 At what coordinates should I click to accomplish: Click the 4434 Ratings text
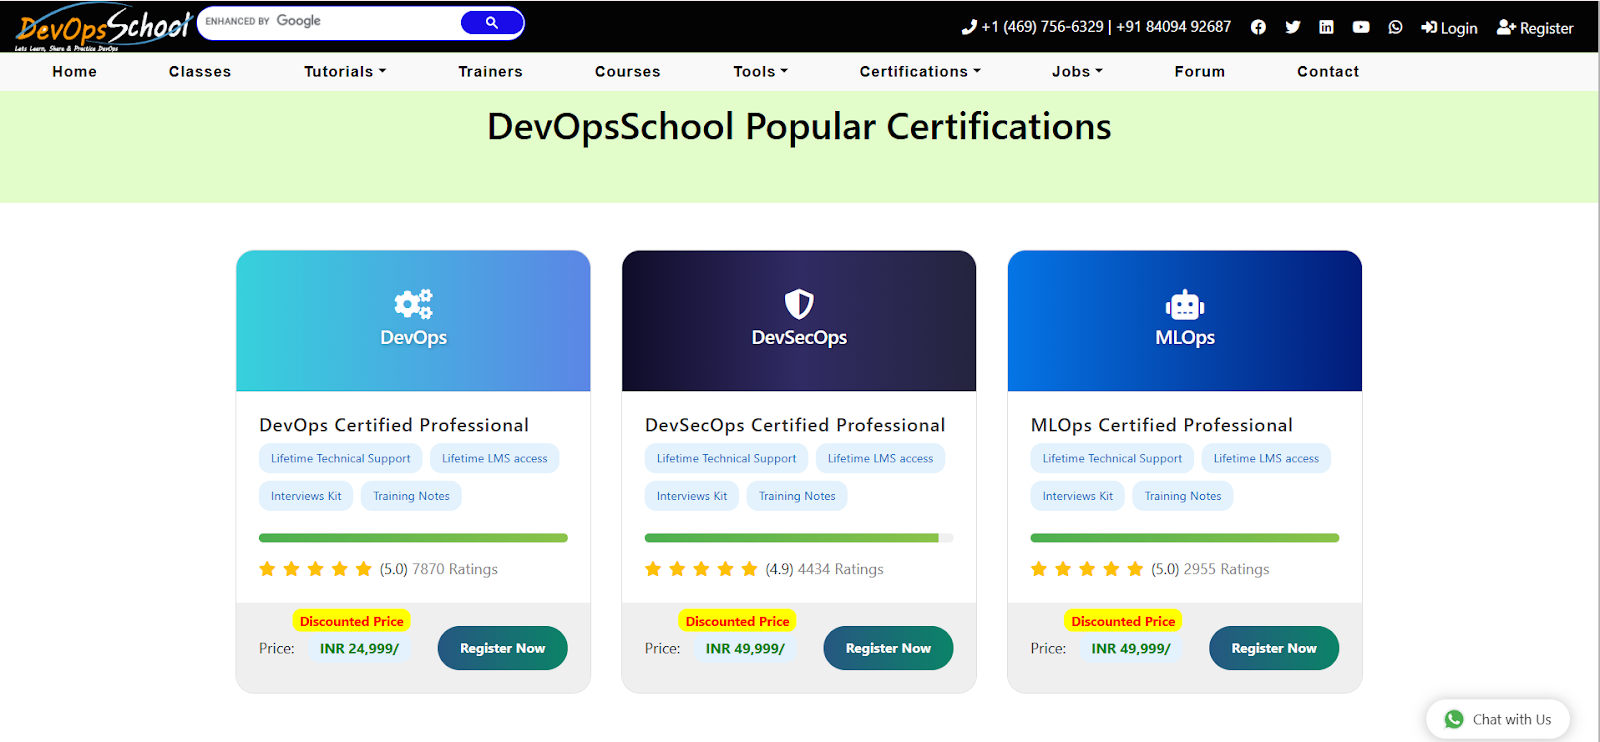tap(841, 569)
